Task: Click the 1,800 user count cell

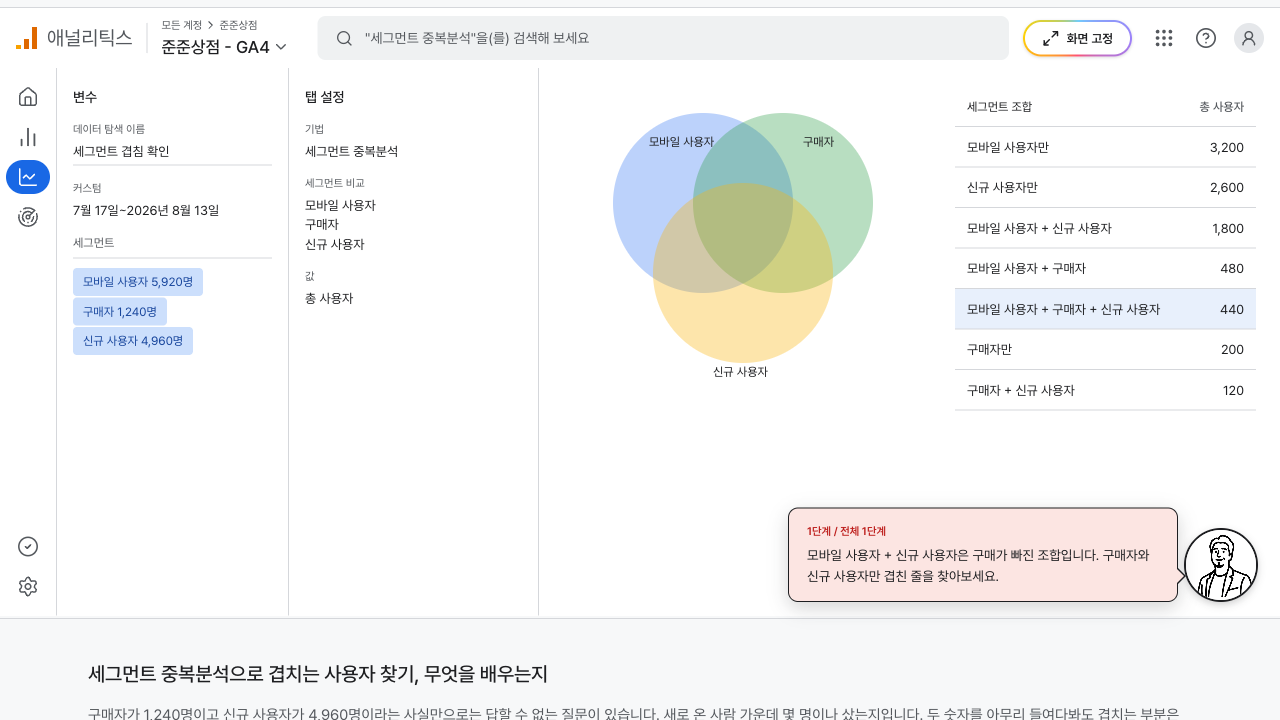Action: (x=1227, y=228)
